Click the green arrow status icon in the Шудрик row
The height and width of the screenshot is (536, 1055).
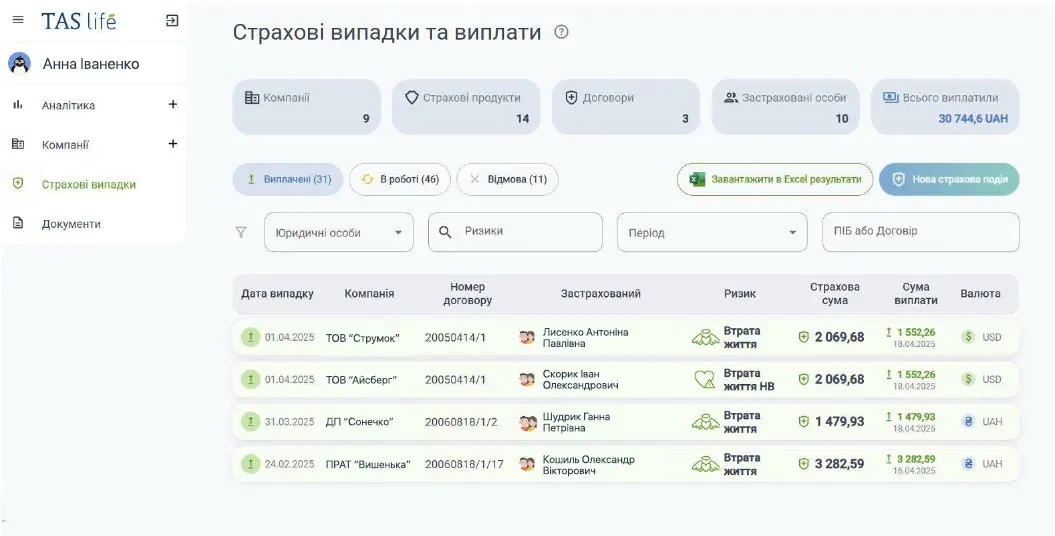[x=250, y=422]
